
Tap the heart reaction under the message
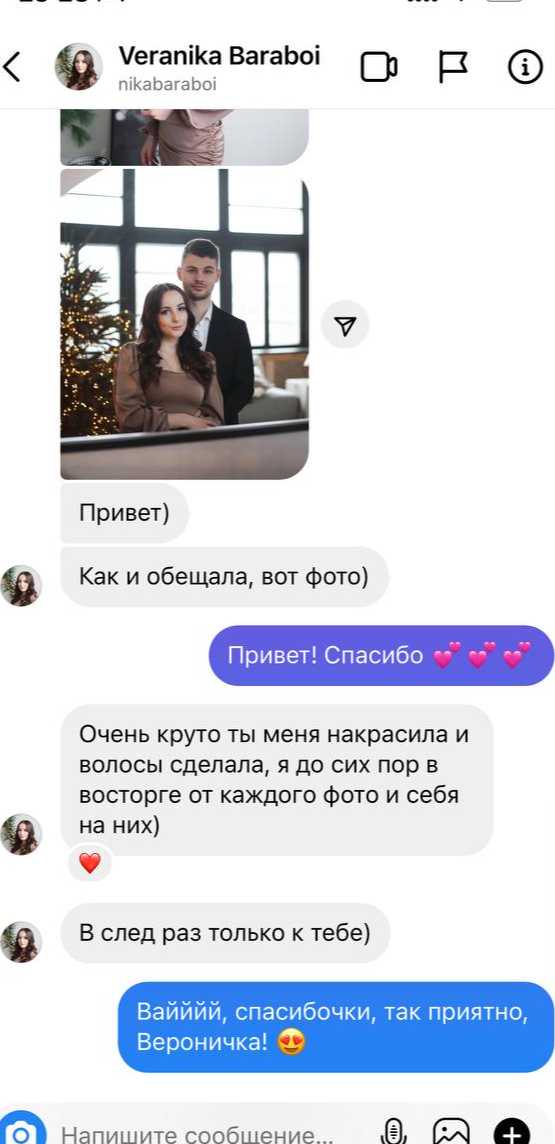coord(89,863)
